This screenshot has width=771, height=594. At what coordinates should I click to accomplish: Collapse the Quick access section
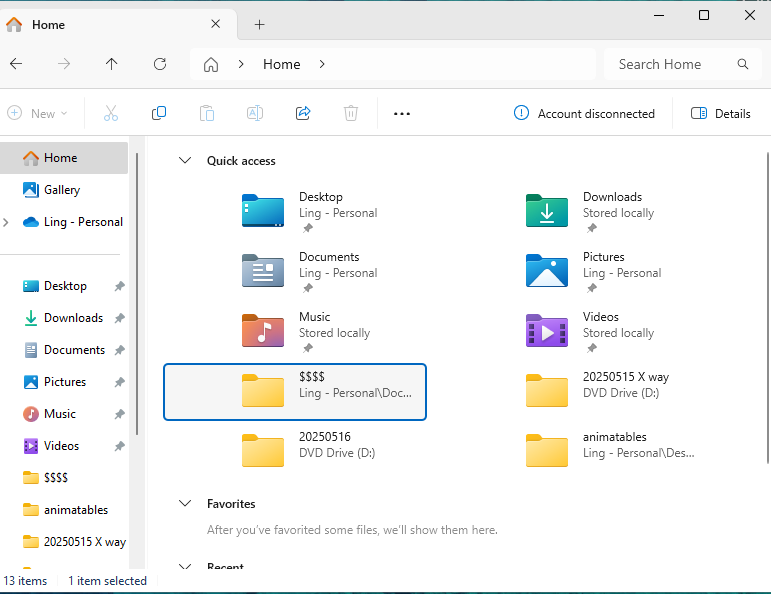[184, 160]
